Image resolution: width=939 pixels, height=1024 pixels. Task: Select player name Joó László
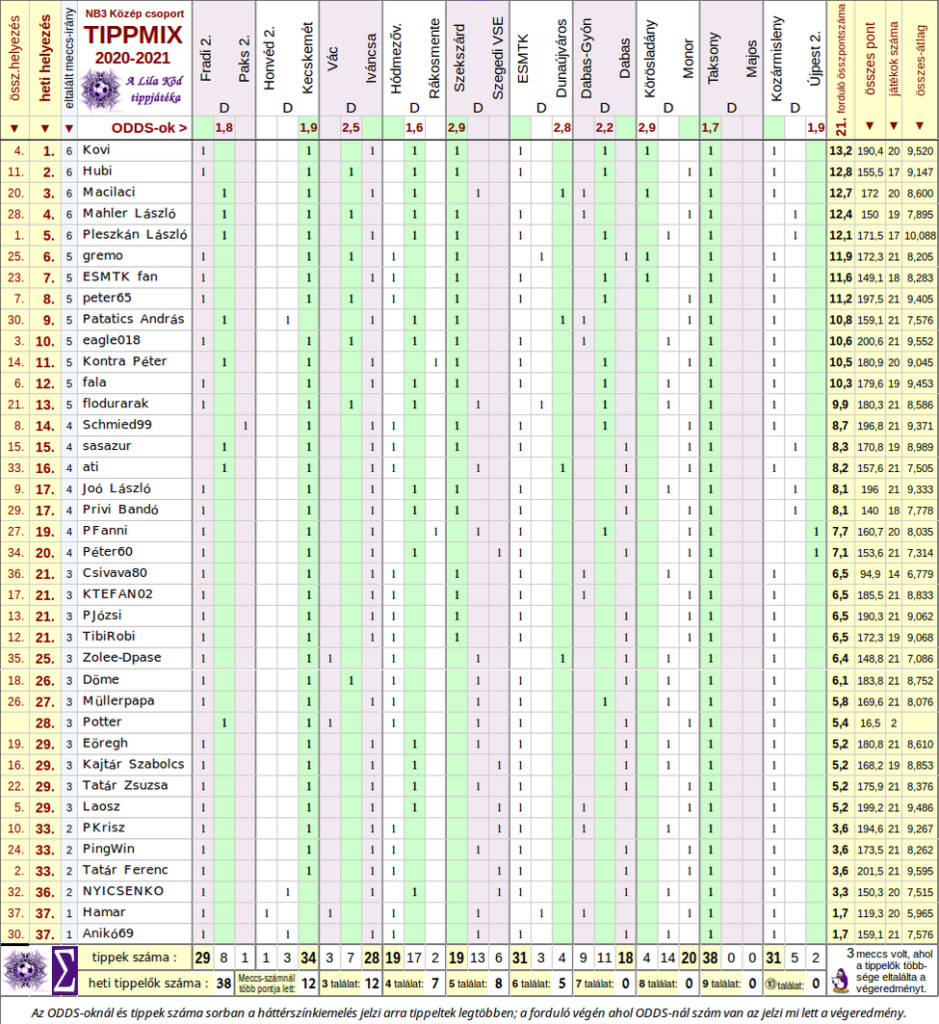tap(116, 488)
